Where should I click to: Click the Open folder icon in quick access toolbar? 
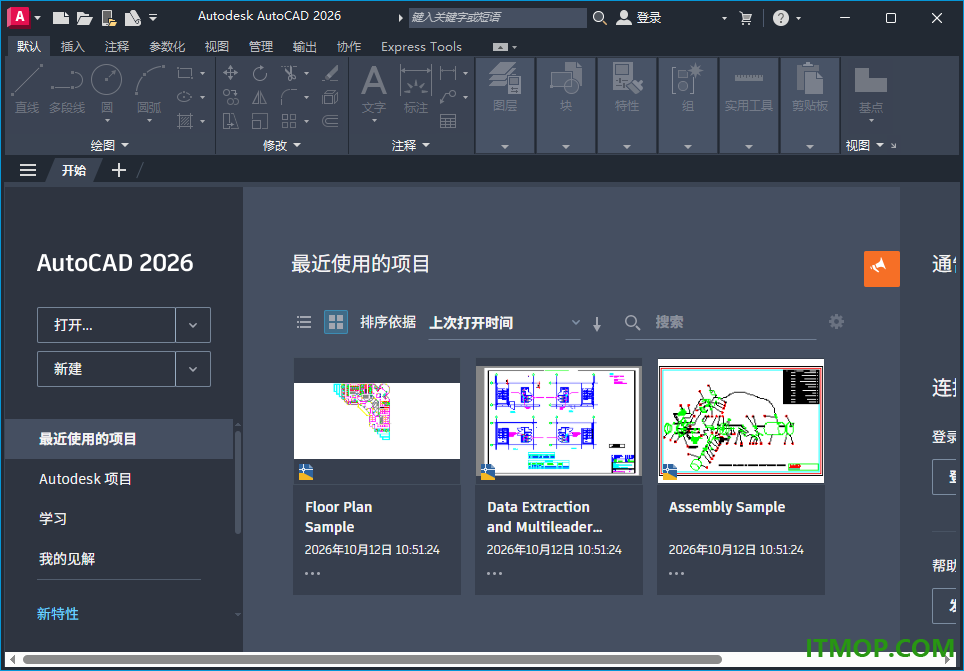click(x=84, y=18)
